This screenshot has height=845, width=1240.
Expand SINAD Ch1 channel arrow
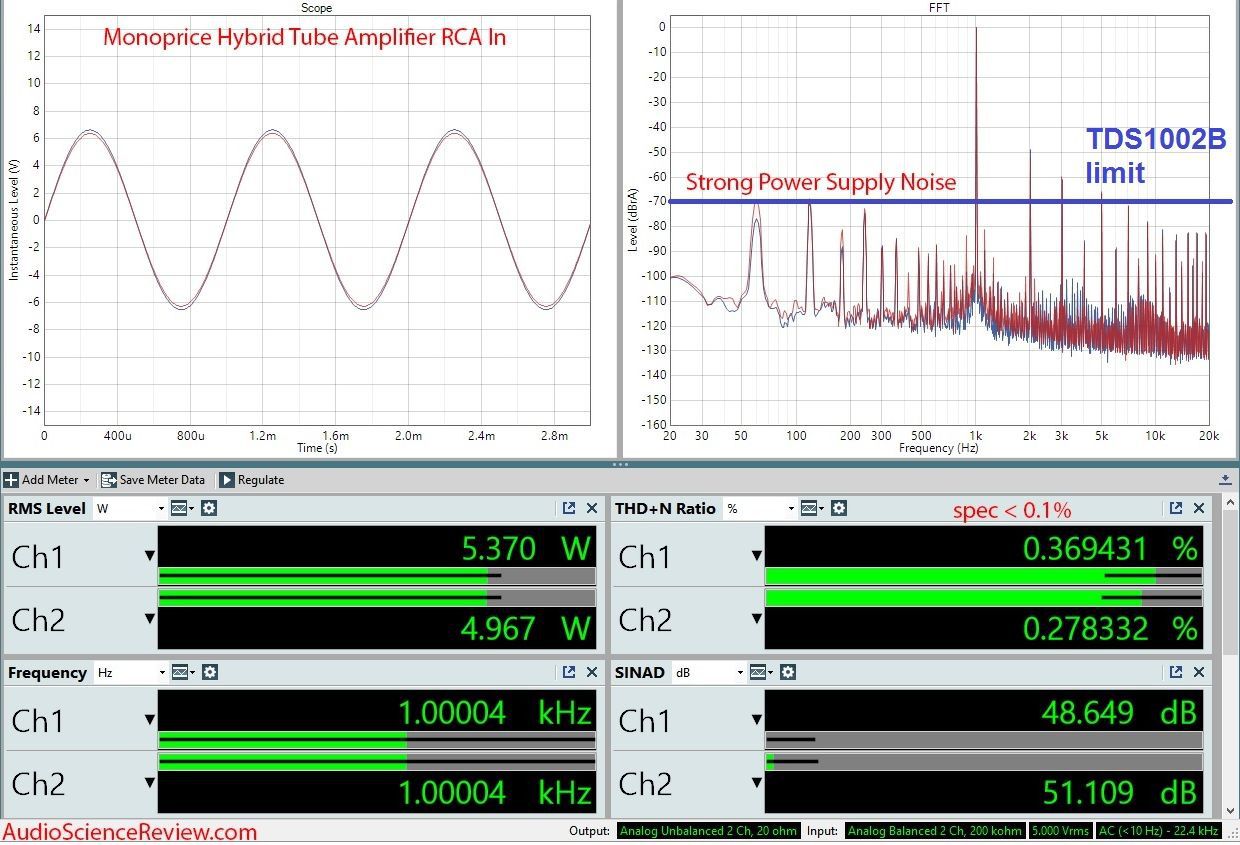(x=757, y=720)
